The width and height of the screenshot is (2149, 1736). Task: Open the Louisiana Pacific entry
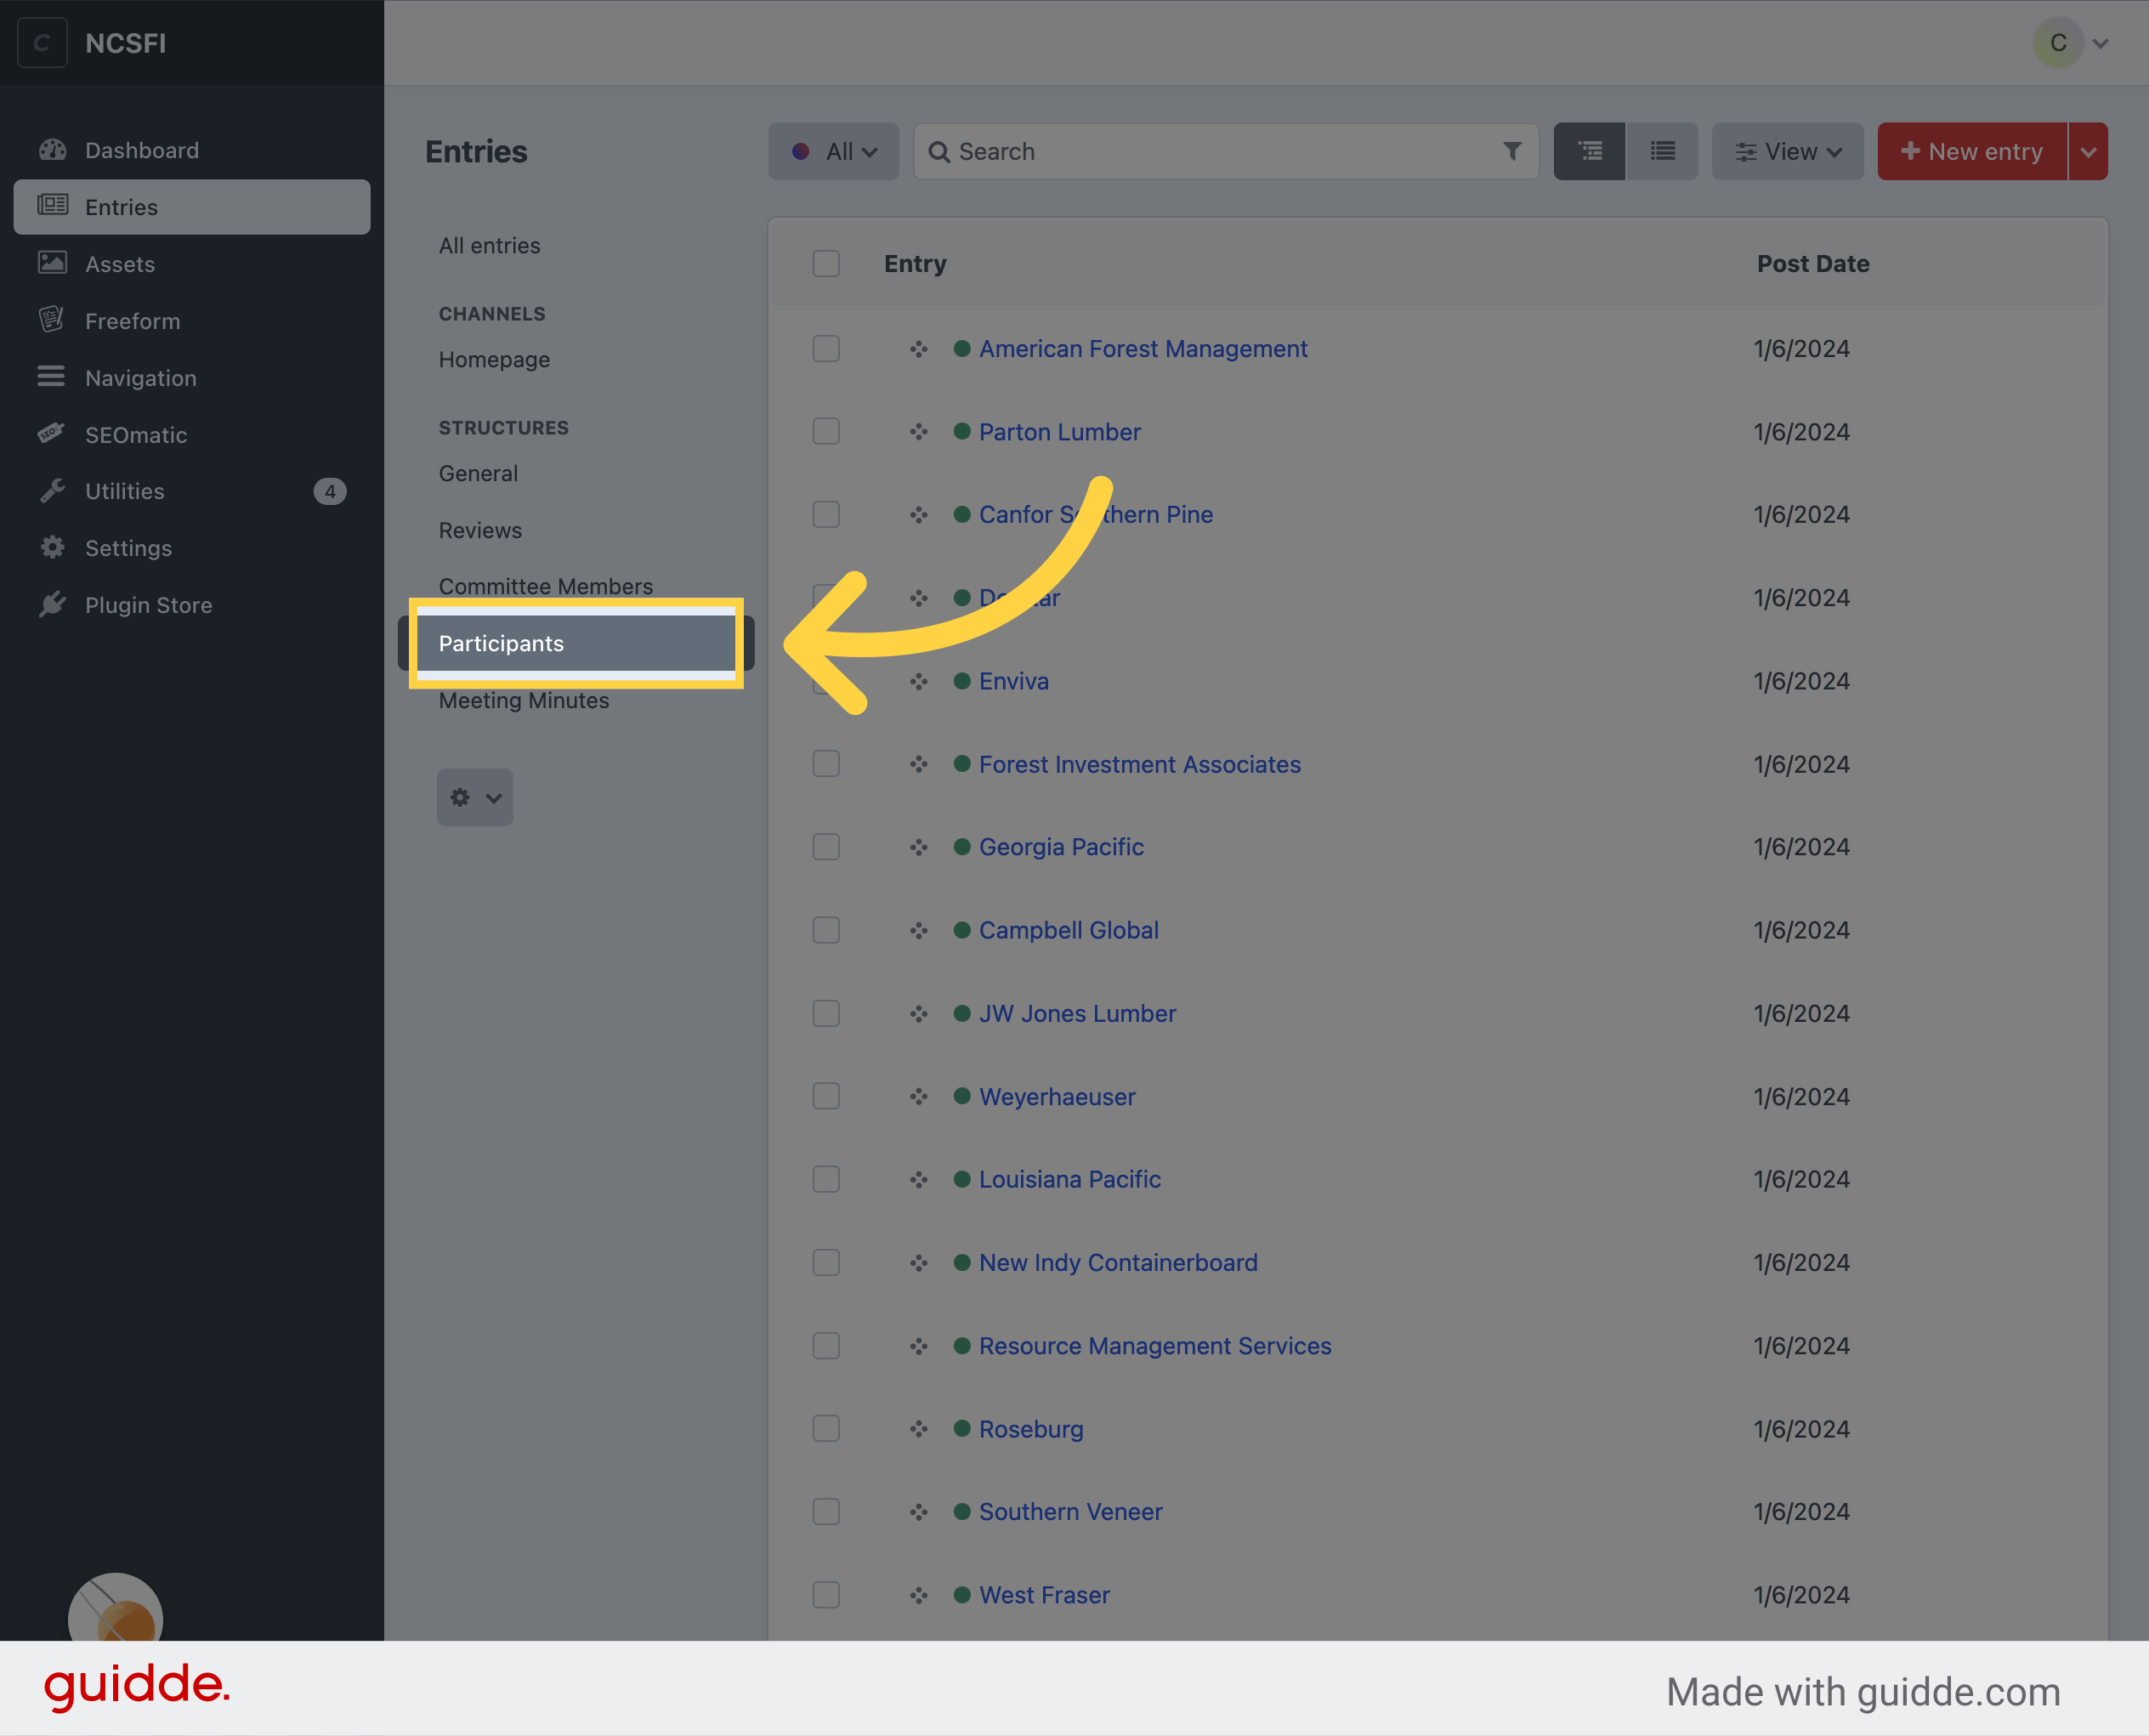click(x=1070, y=1179)
